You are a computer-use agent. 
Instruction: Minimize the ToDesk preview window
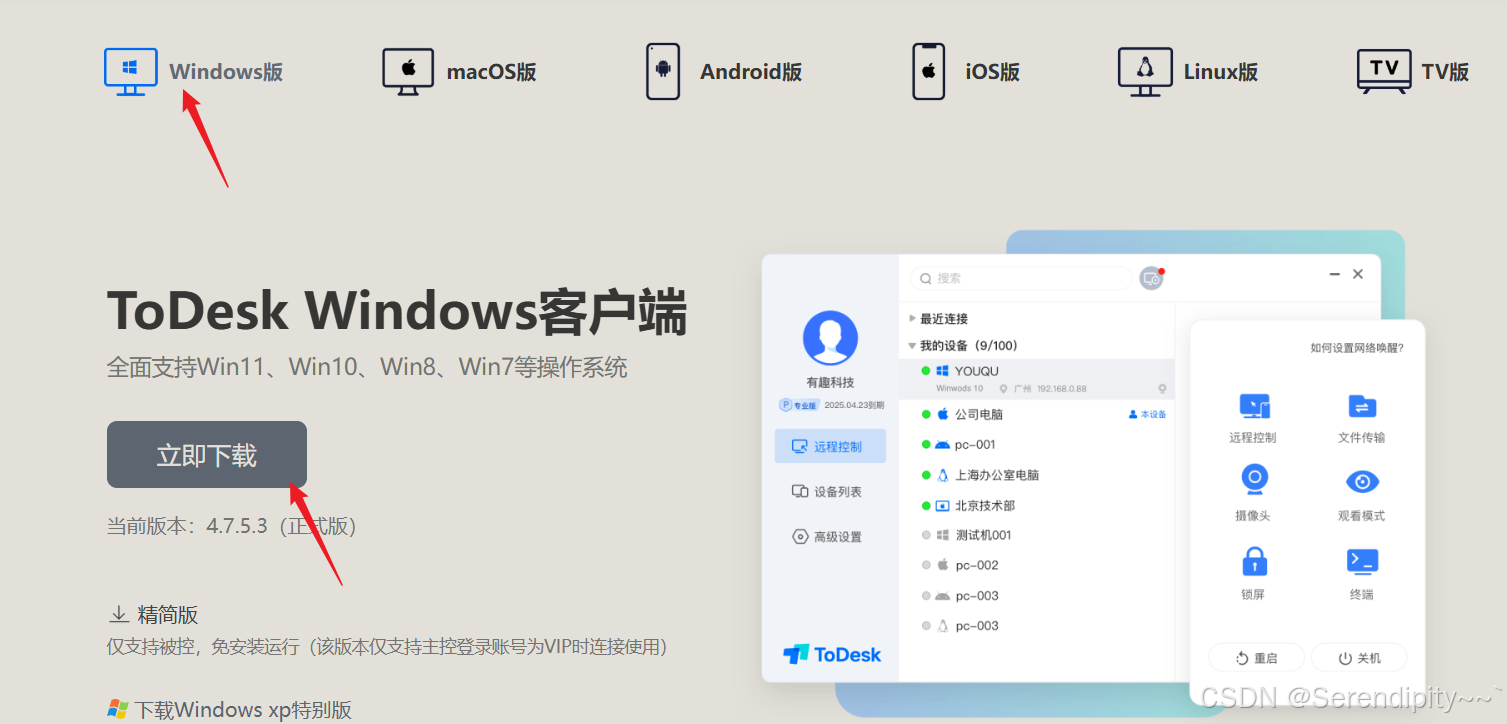[x=1334, y=274]
